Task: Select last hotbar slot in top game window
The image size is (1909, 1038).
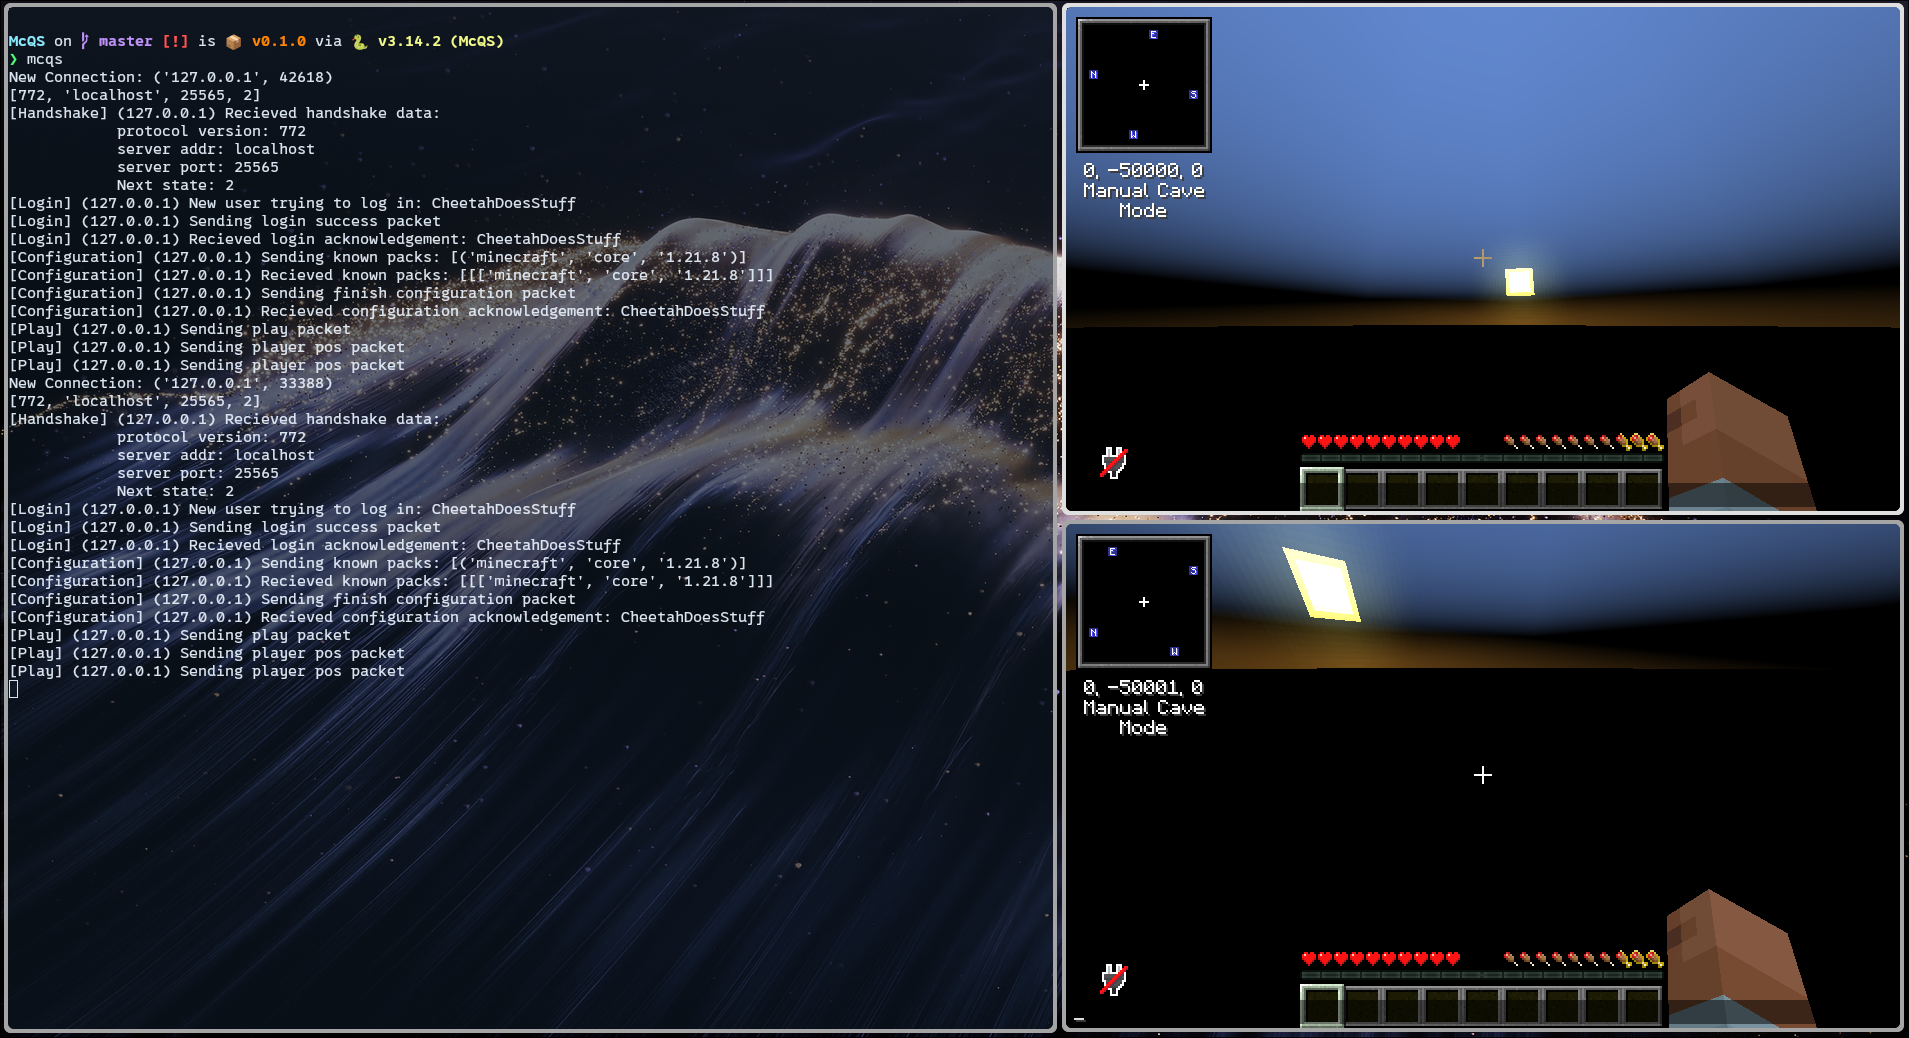Action: [1641, 489]
